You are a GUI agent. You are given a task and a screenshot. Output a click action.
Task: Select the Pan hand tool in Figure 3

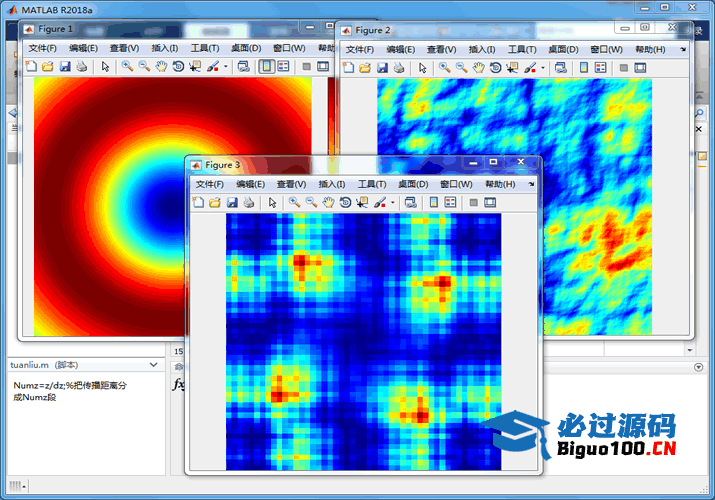tap(328, 202)
